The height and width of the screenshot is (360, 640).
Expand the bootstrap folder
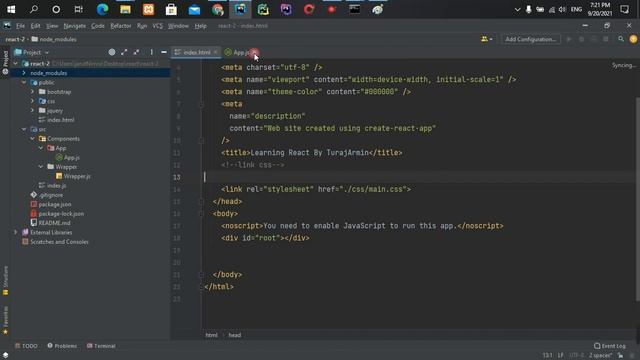click(x=32, y=92)
